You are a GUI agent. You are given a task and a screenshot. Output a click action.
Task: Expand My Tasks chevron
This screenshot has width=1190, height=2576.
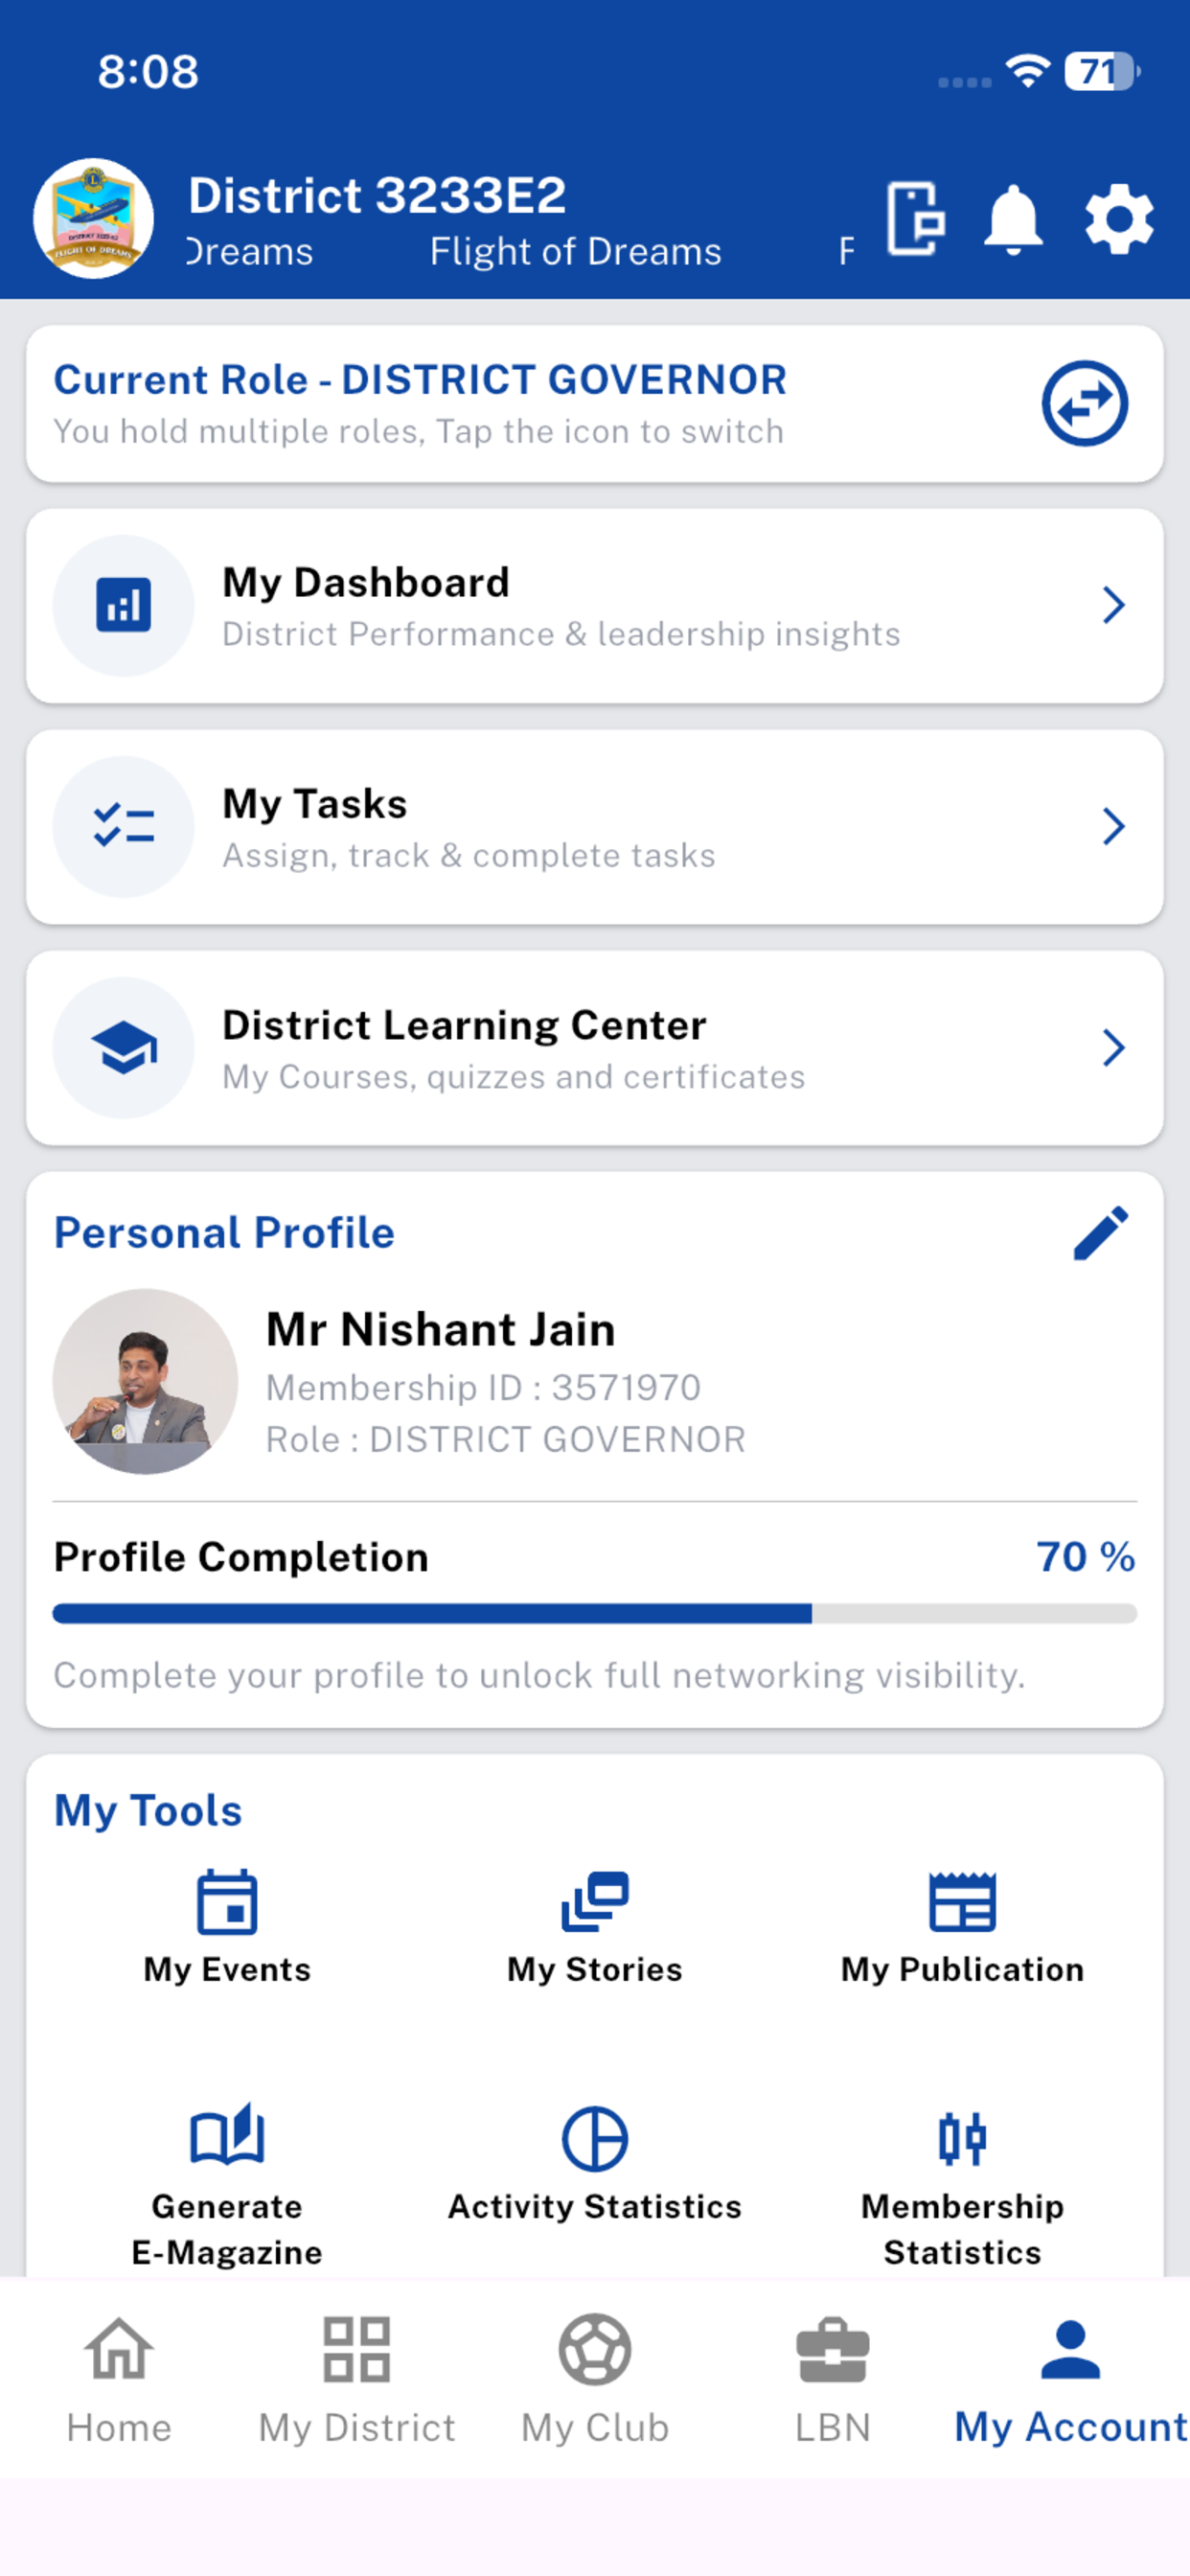click(x=1113, y=826)
